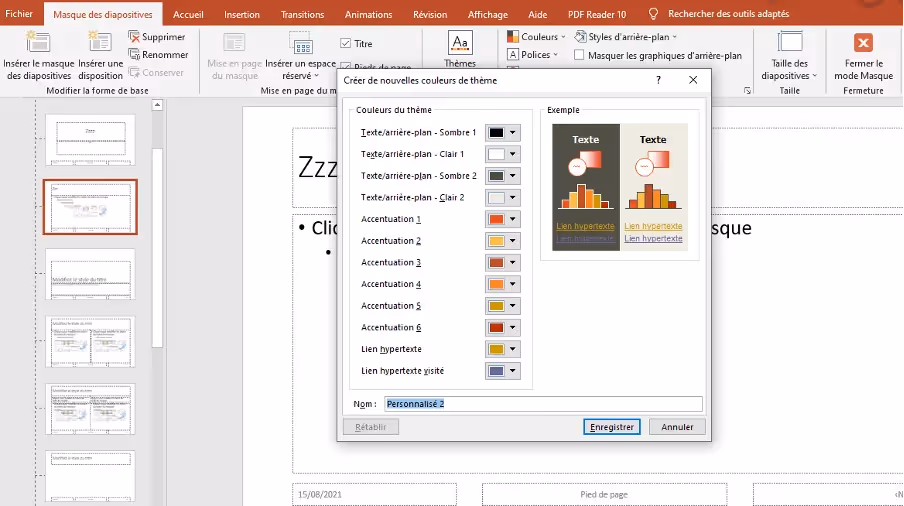Switch to the Accueil tab
Viewport: 904px width, 506px height.
click(x=188, y=14)
